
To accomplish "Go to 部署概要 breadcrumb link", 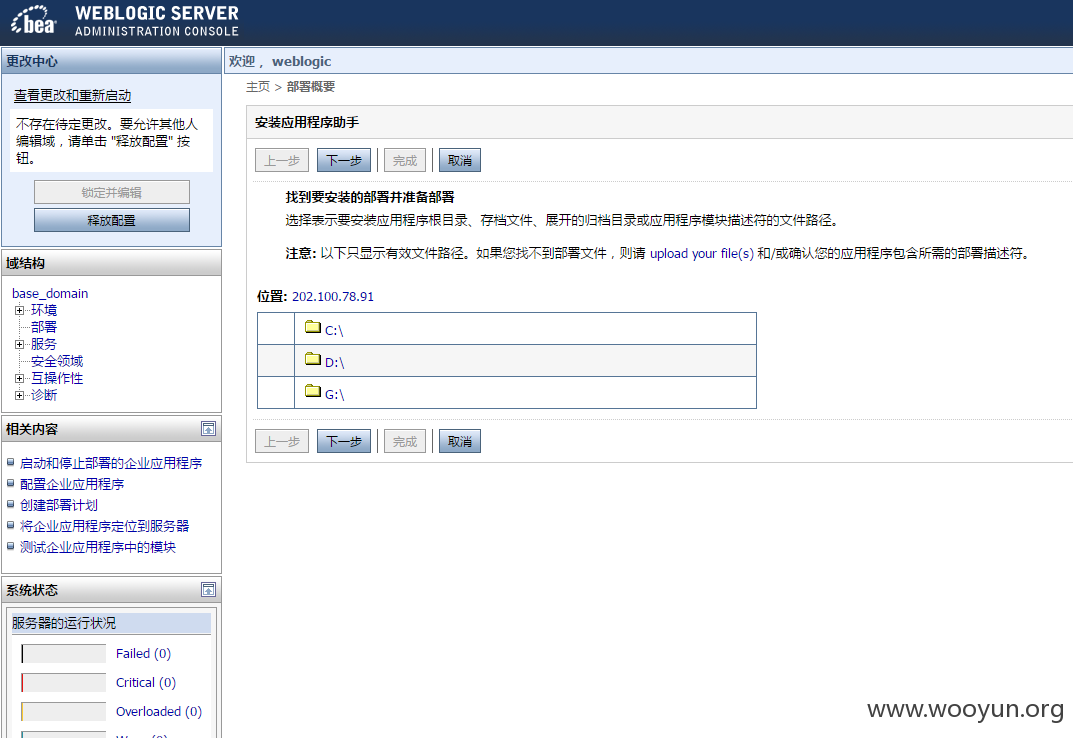I will click(311, 87).
